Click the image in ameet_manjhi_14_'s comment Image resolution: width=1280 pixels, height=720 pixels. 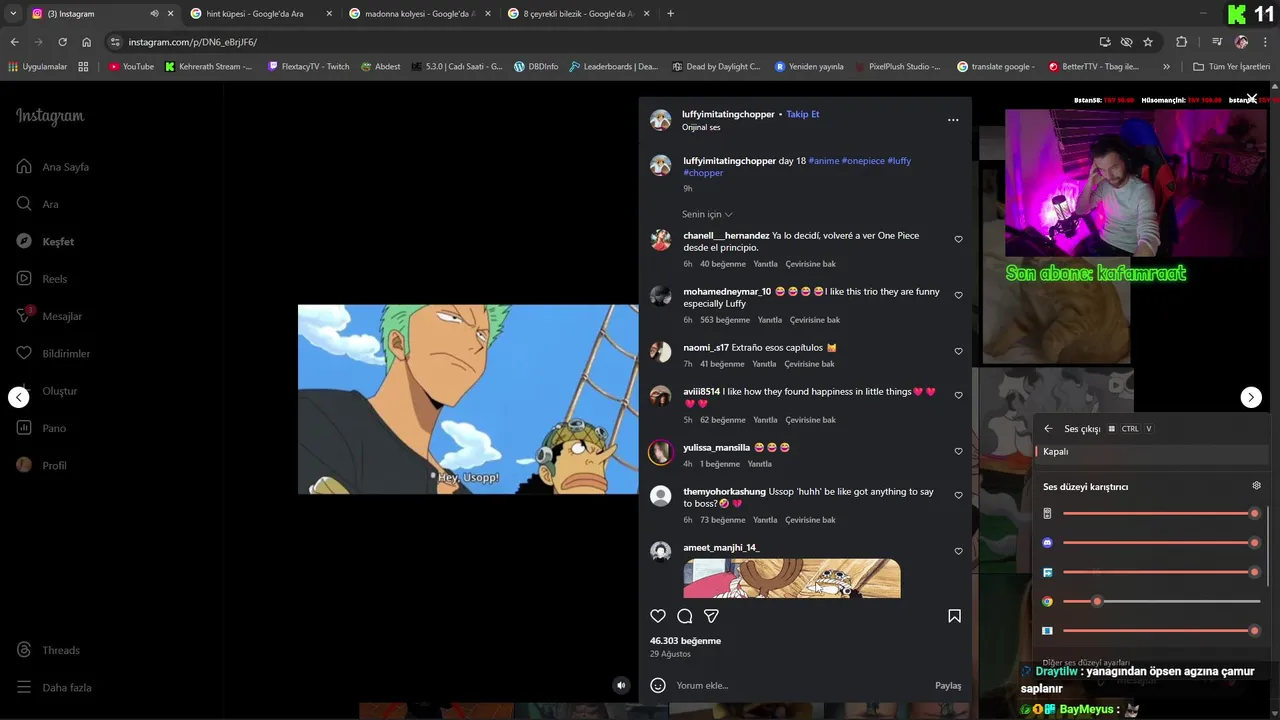click(x=792, y=578)
